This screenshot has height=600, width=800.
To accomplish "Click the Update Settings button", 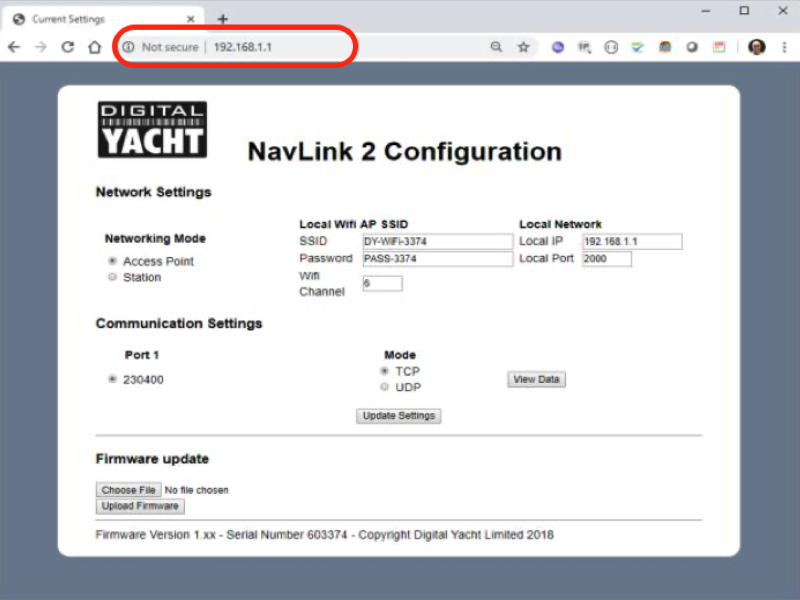I will coord(398,416).
